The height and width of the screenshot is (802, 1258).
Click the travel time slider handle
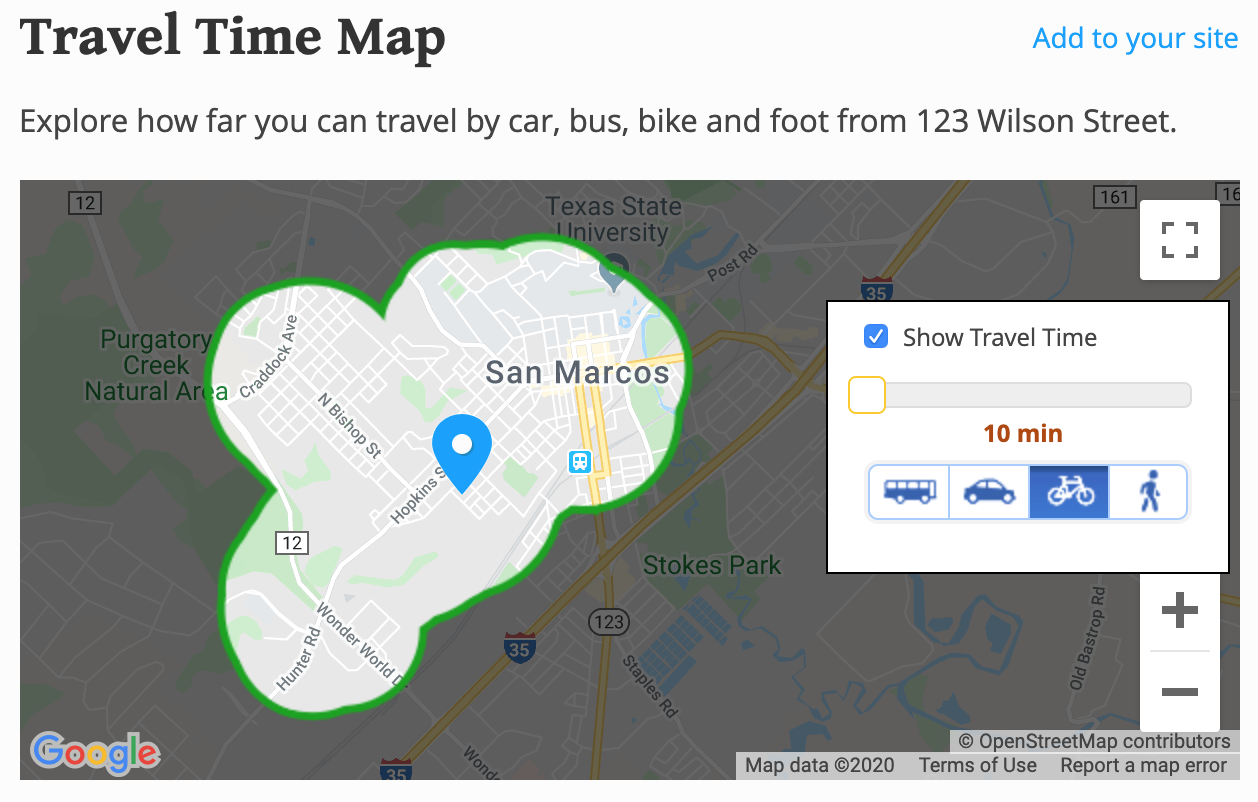pos(867,395)
